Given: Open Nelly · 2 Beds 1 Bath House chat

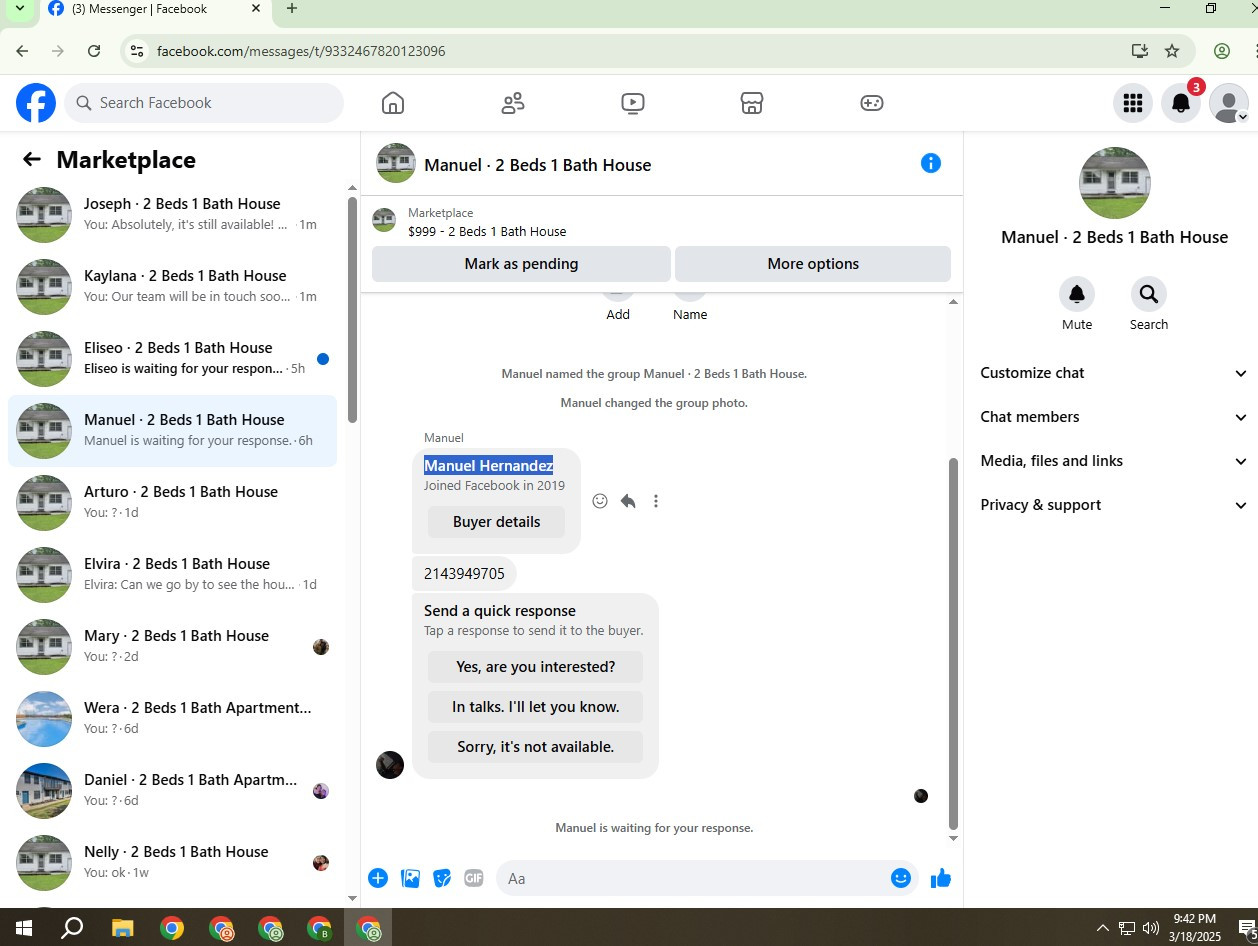Looking at the screenshot, I should click(x=173, y=863).
